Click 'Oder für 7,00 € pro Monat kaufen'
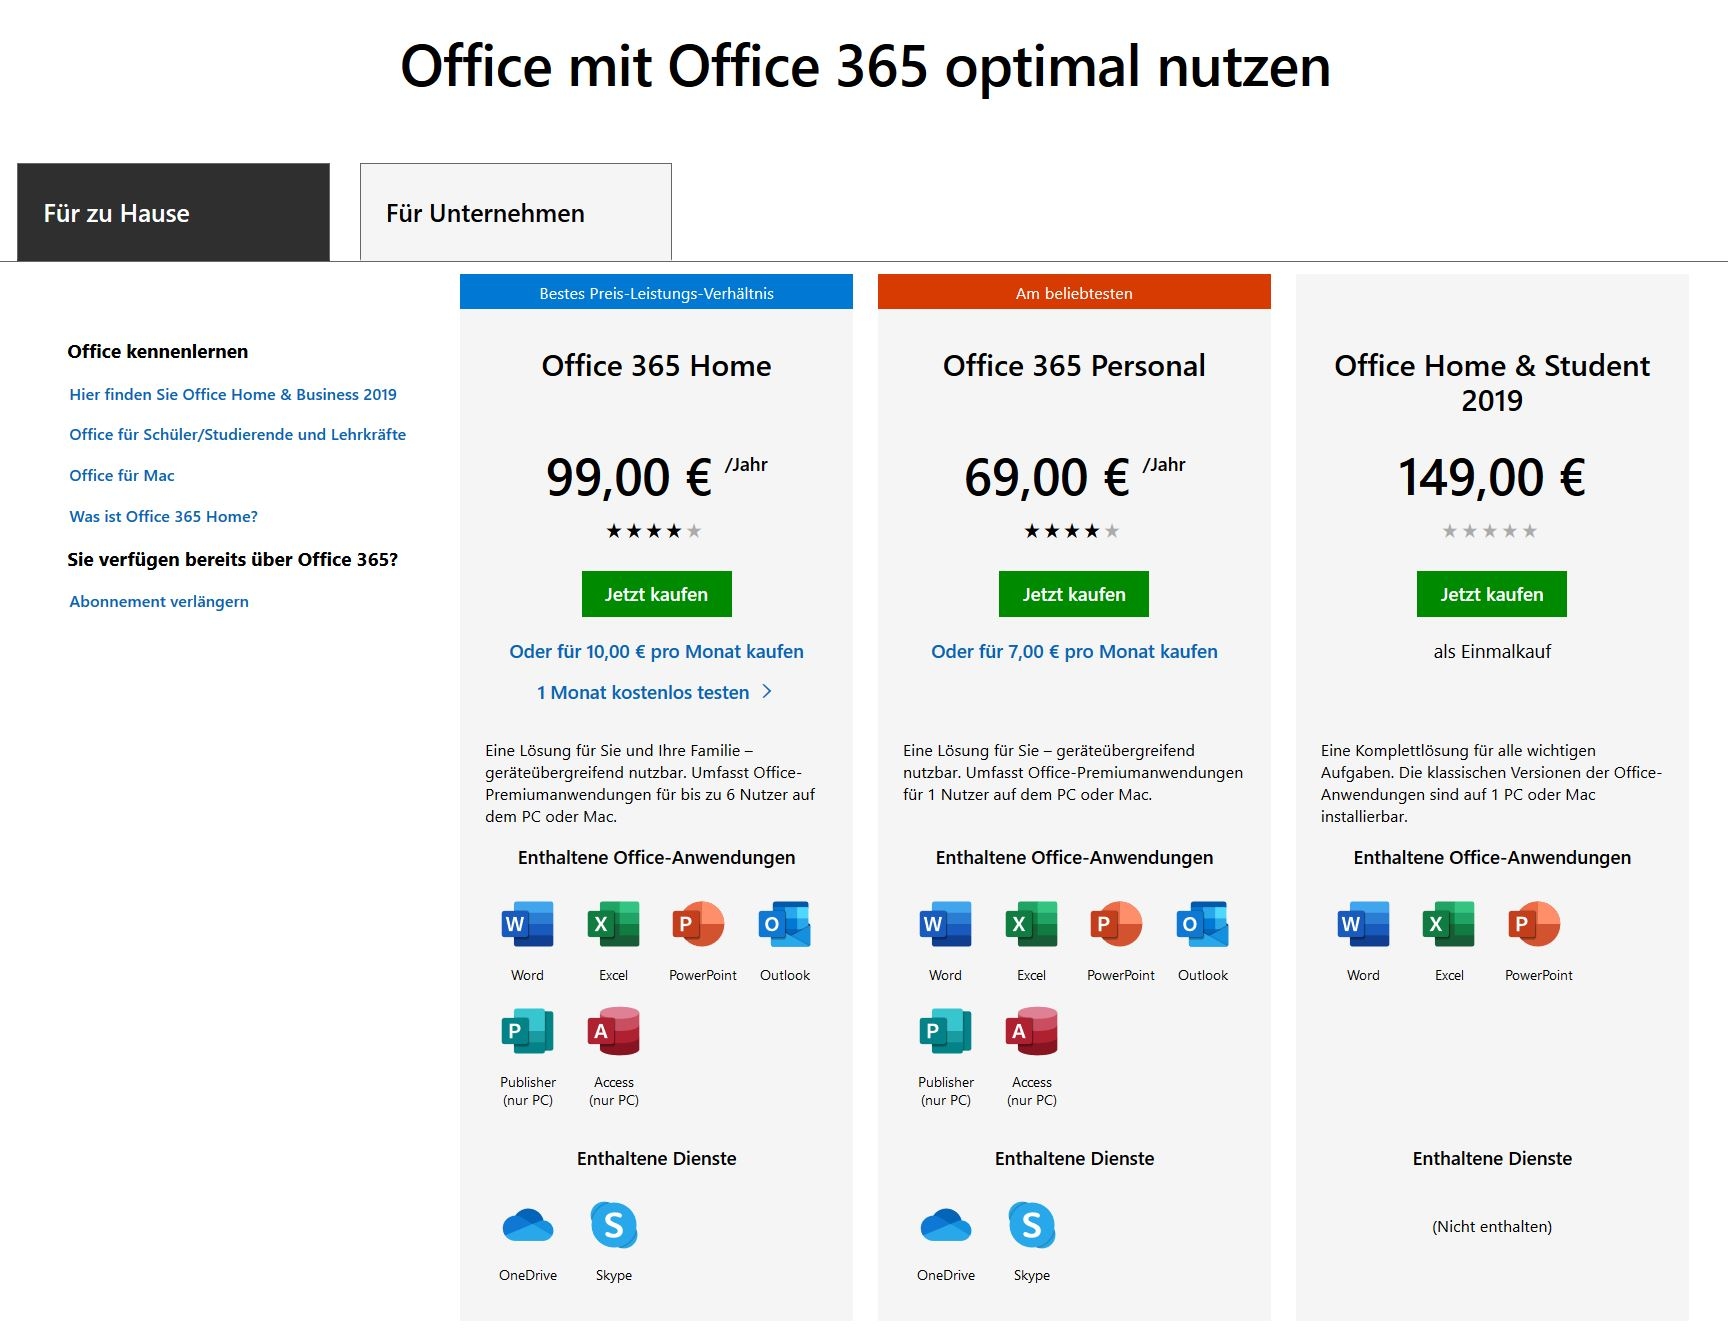Viewport: 1728px width, 1337px height. click(1074, 652)
